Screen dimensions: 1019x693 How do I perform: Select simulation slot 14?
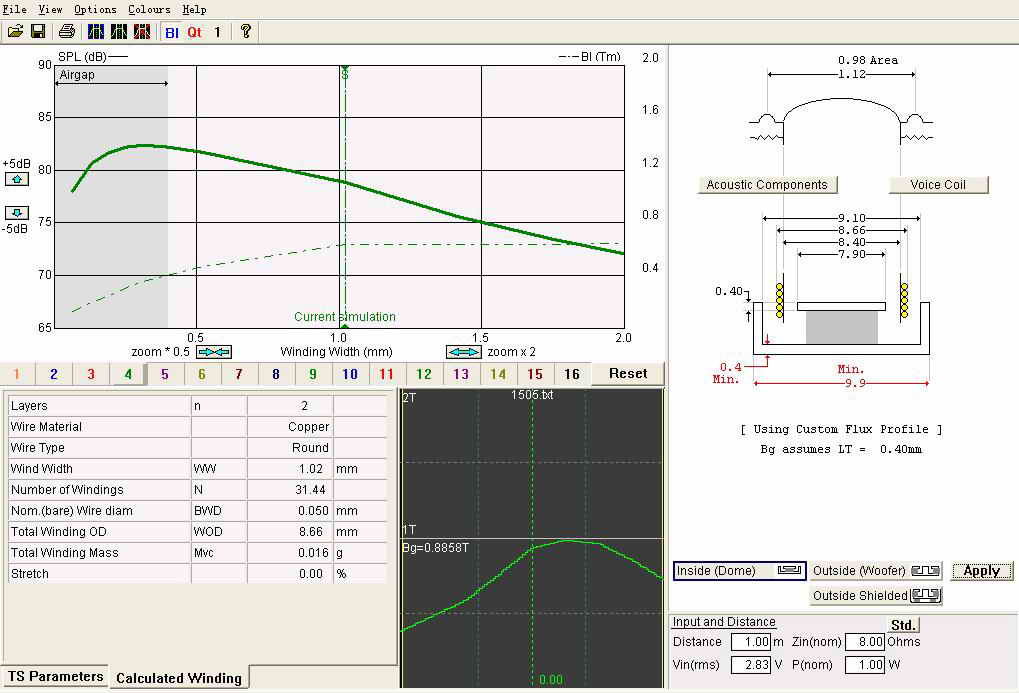498,374
